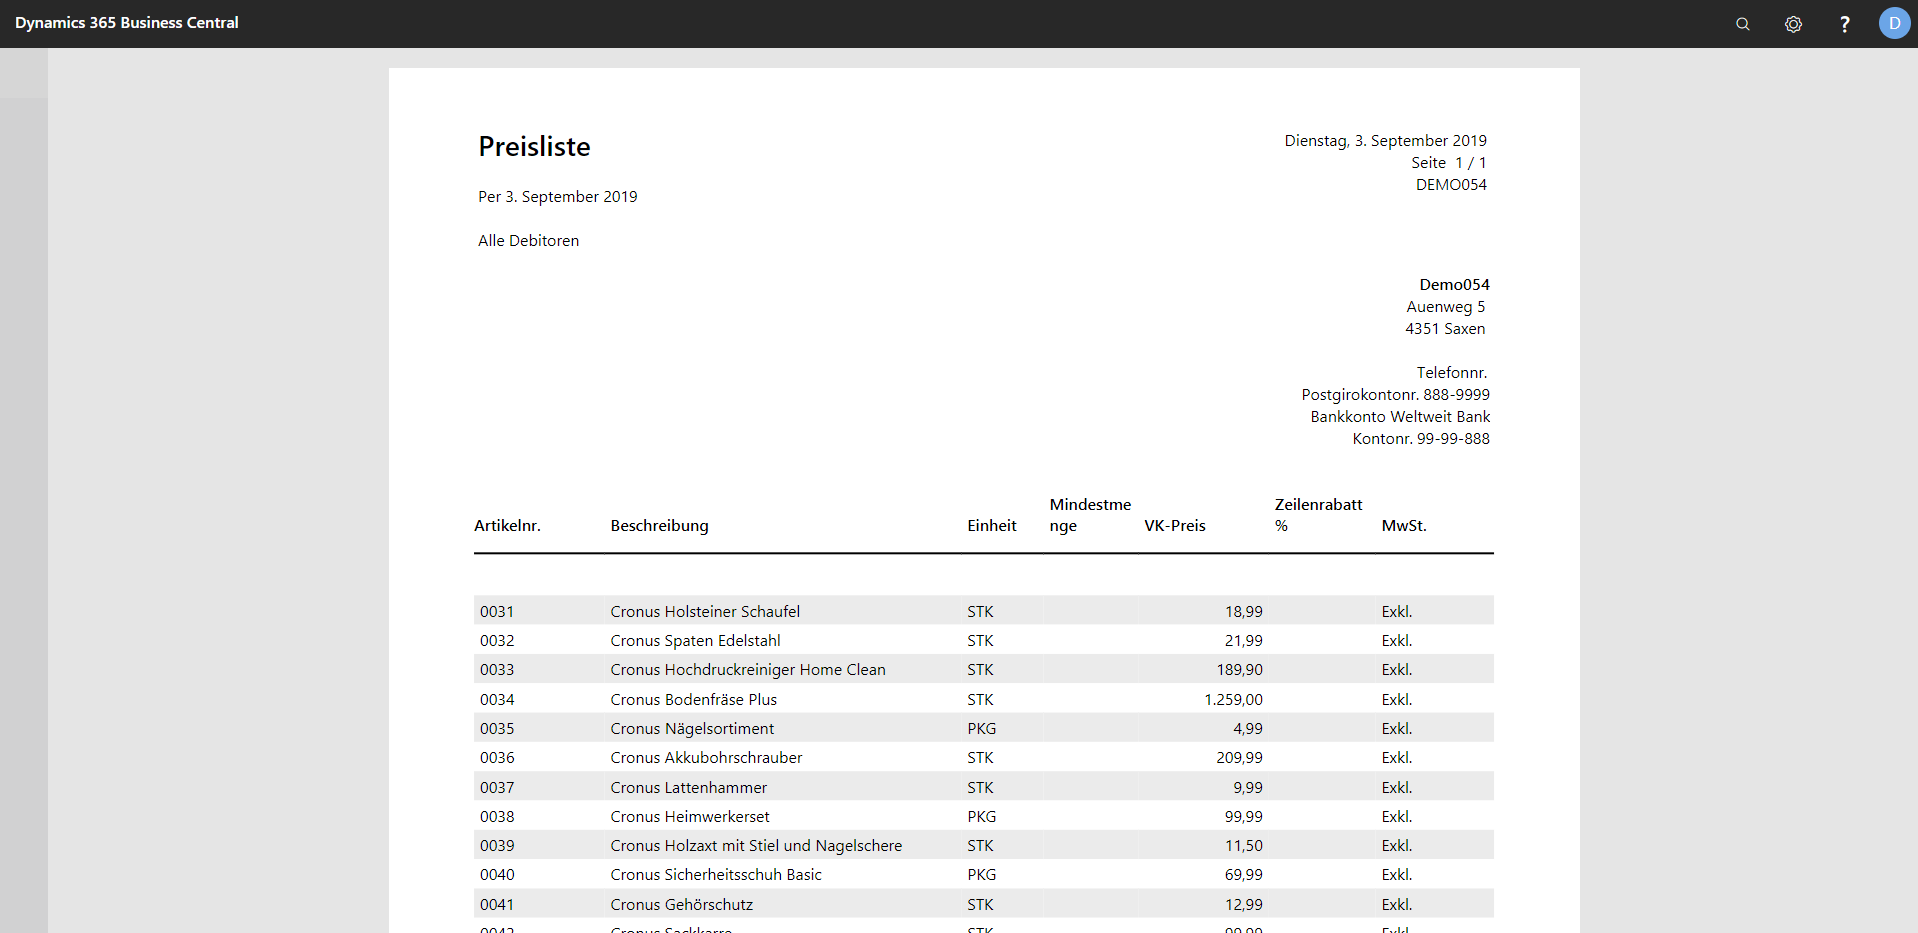Click price 189,90
This screenshot has height=933, width=1918.
[x=1239, y=670]
